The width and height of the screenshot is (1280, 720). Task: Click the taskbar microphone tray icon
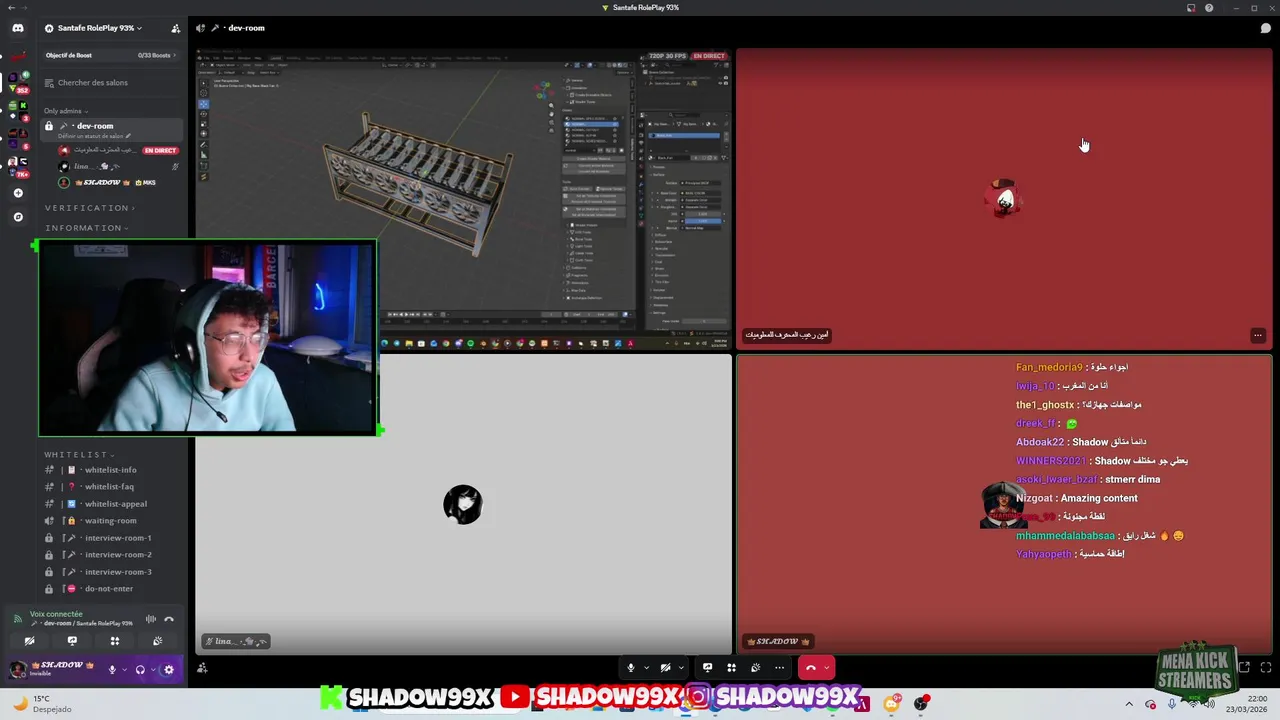(x=1172, y=704)
